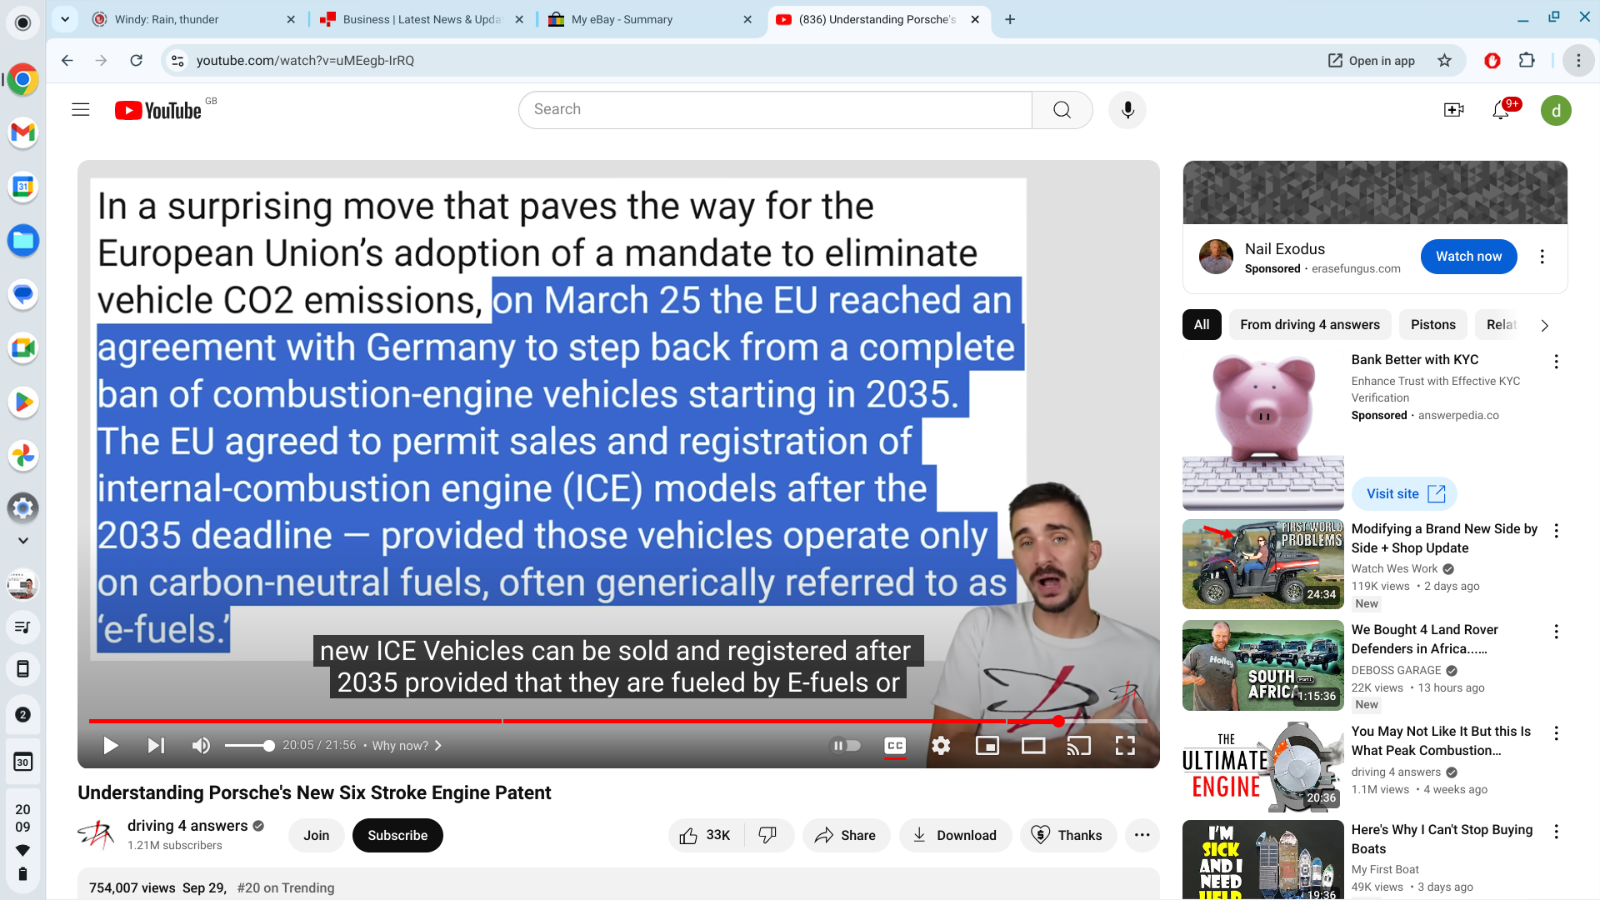Expand more actions menu below video
The height and width of the screenshot is (900, 1600).
pos(1142,835)
